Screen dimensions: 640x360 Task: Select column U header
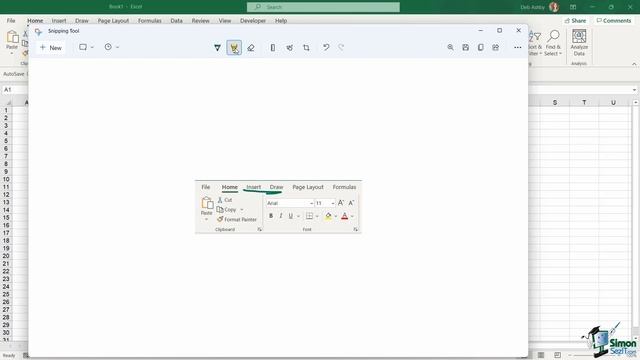[613, 102]
